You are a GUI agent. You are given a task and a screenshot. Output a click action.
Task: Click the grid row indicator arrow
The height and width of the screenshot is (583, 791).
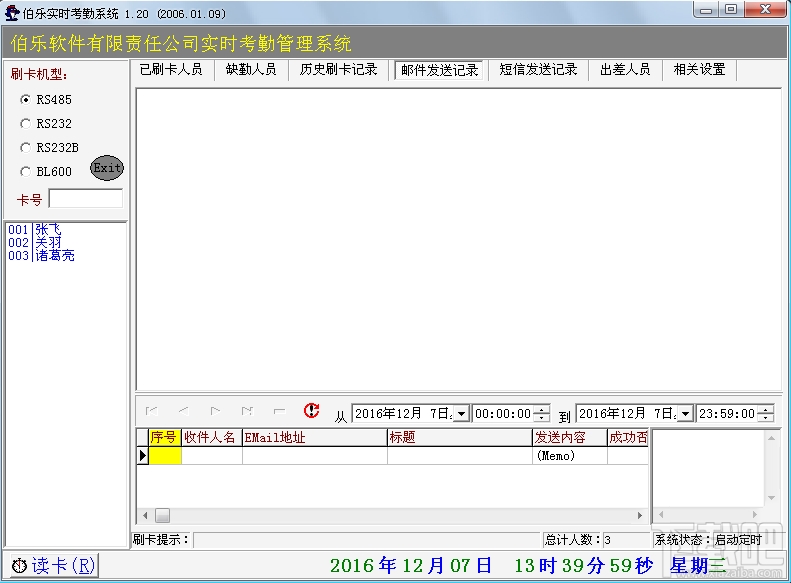pos(143,456)
